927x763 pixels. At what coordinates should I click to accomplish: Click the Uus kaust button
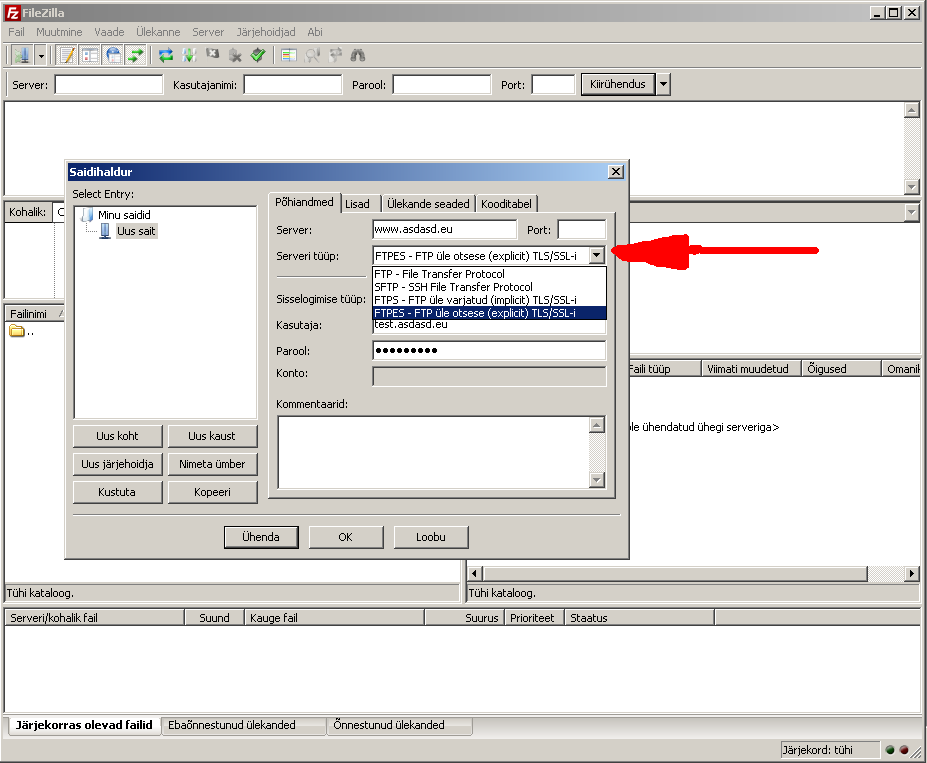pos(212,436)
